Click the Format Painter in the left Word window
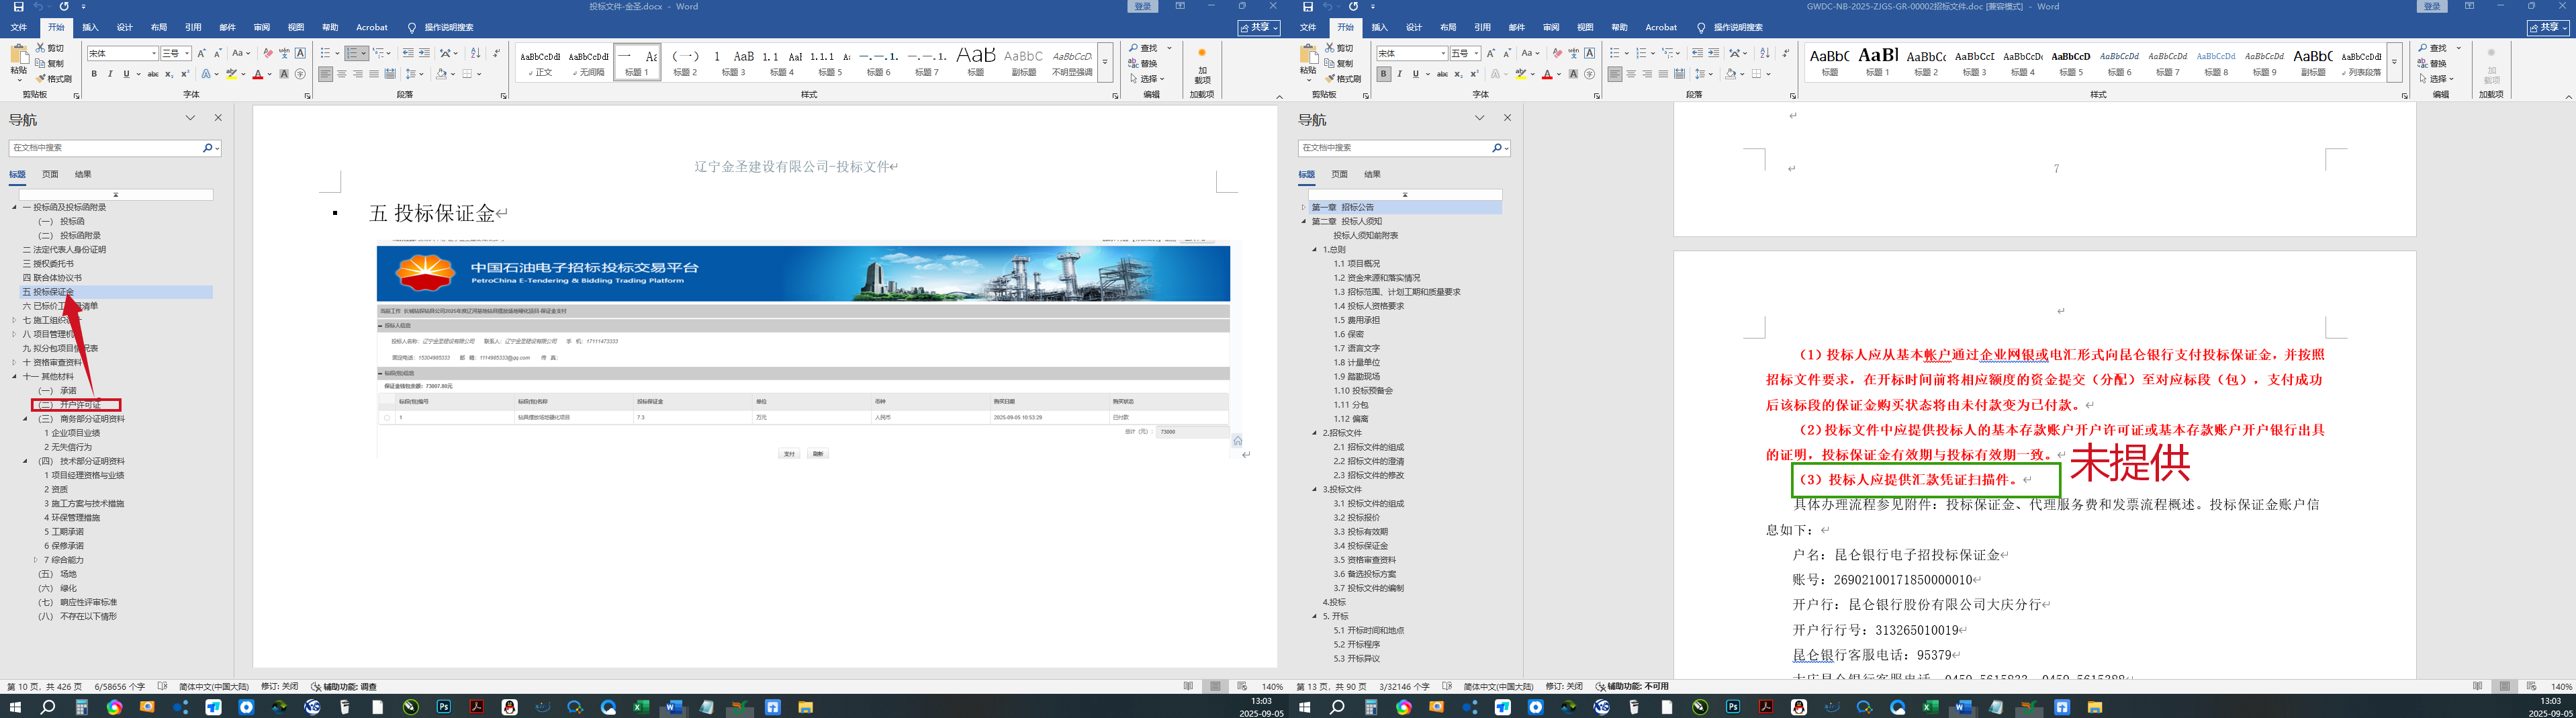The height and width of the screenshot is (718, 2576). 54,79
